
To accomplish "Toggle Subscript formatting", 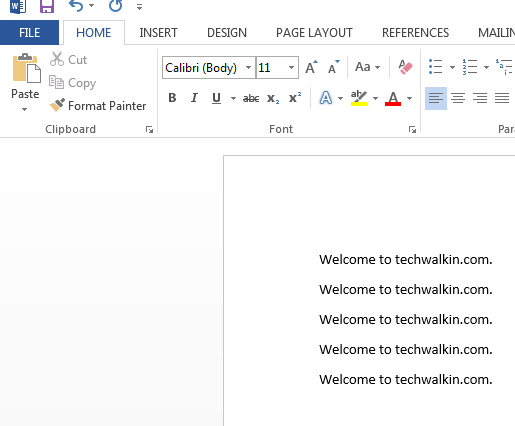I will pos(273,98).
